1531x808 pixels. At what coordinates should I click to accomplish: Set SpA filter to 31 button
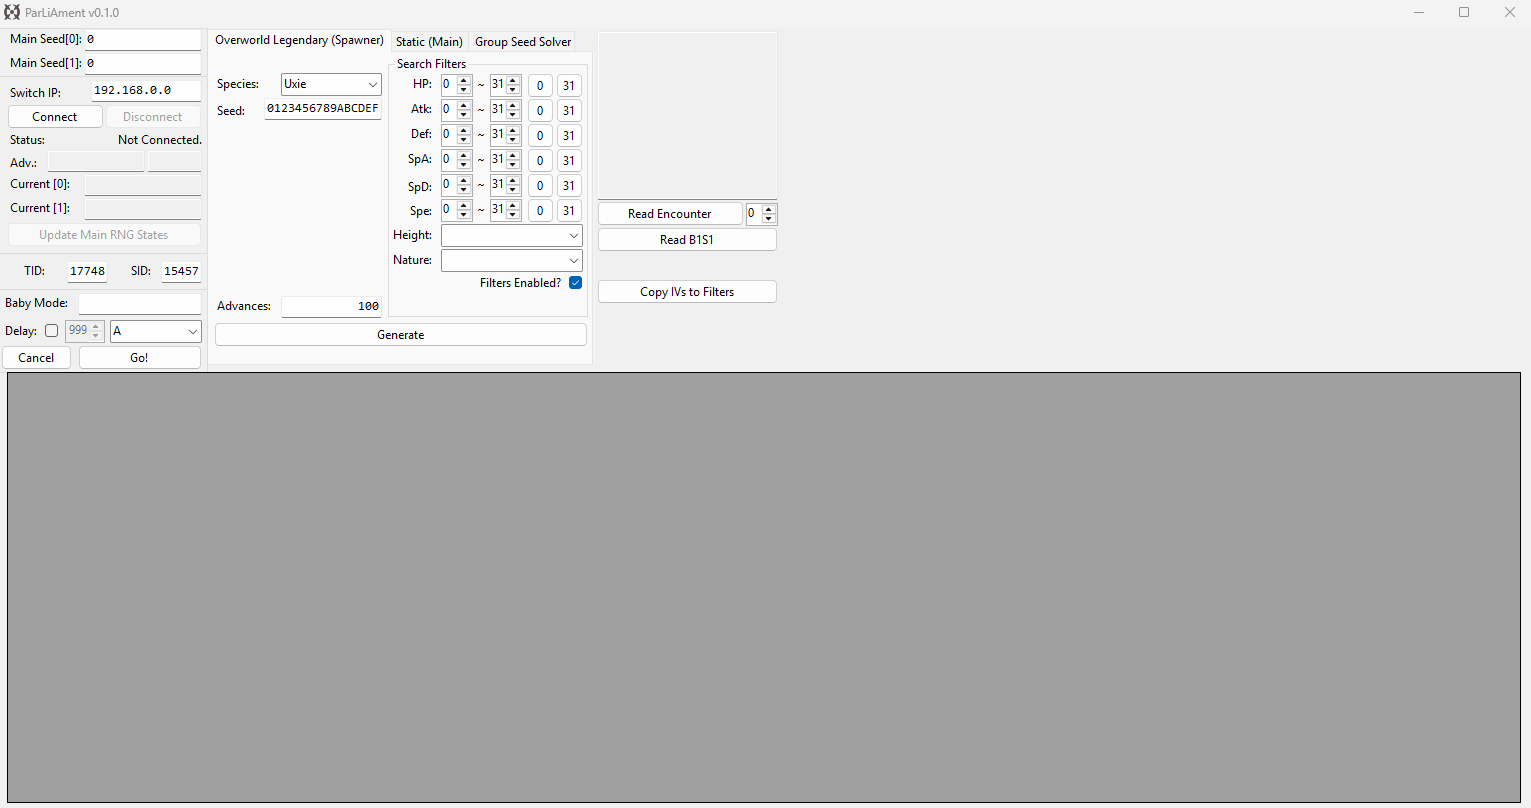[x=569, y=161]
